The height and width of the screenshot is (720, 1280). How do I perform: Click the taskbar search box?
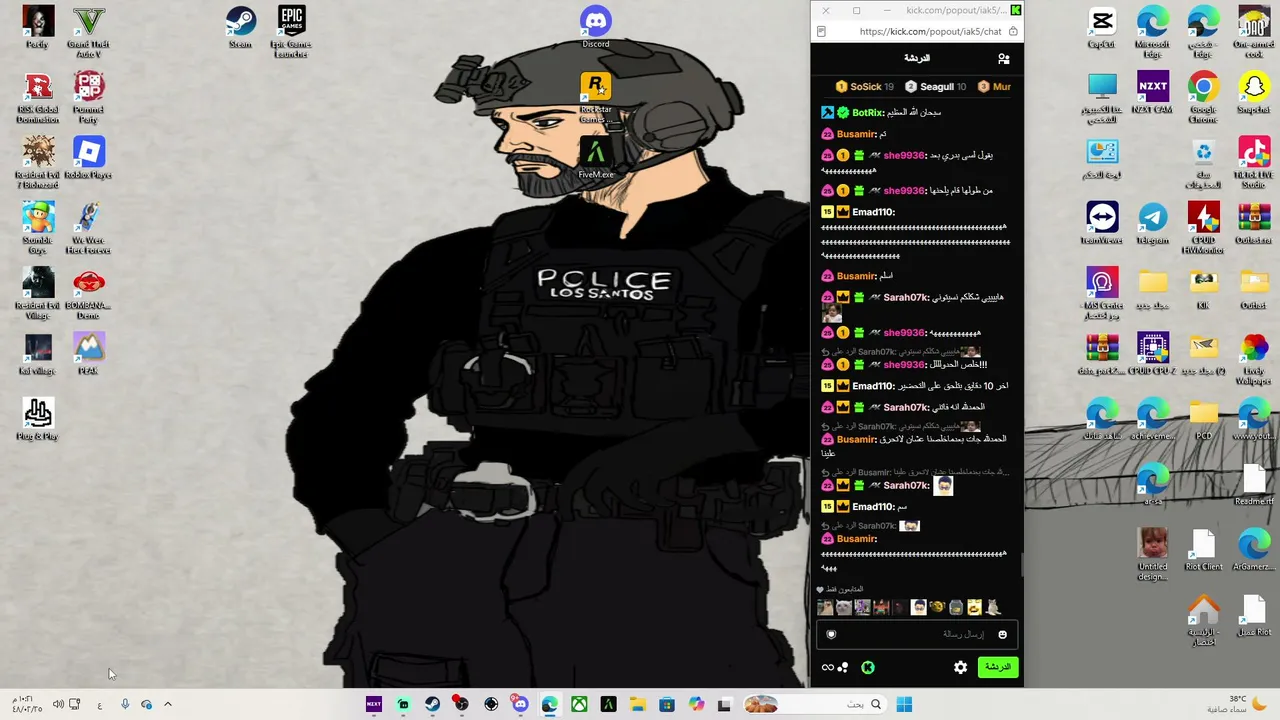click(815, 705)
